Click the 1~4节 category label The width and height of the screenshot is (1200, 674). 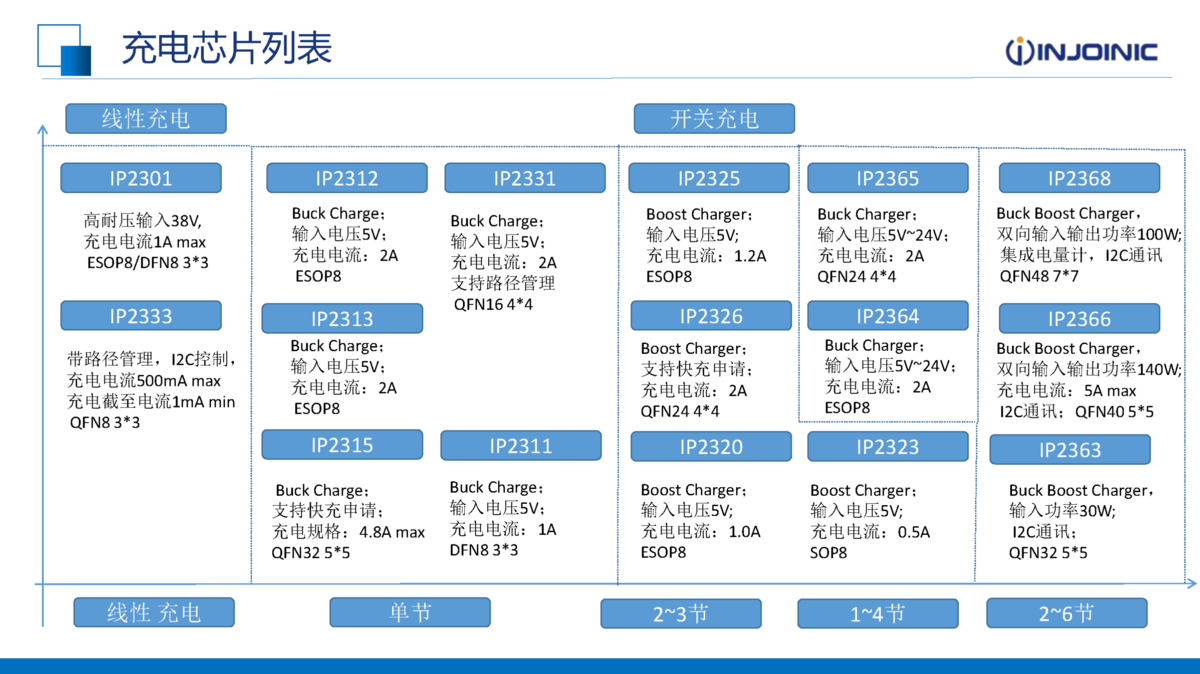pos(877,613)
